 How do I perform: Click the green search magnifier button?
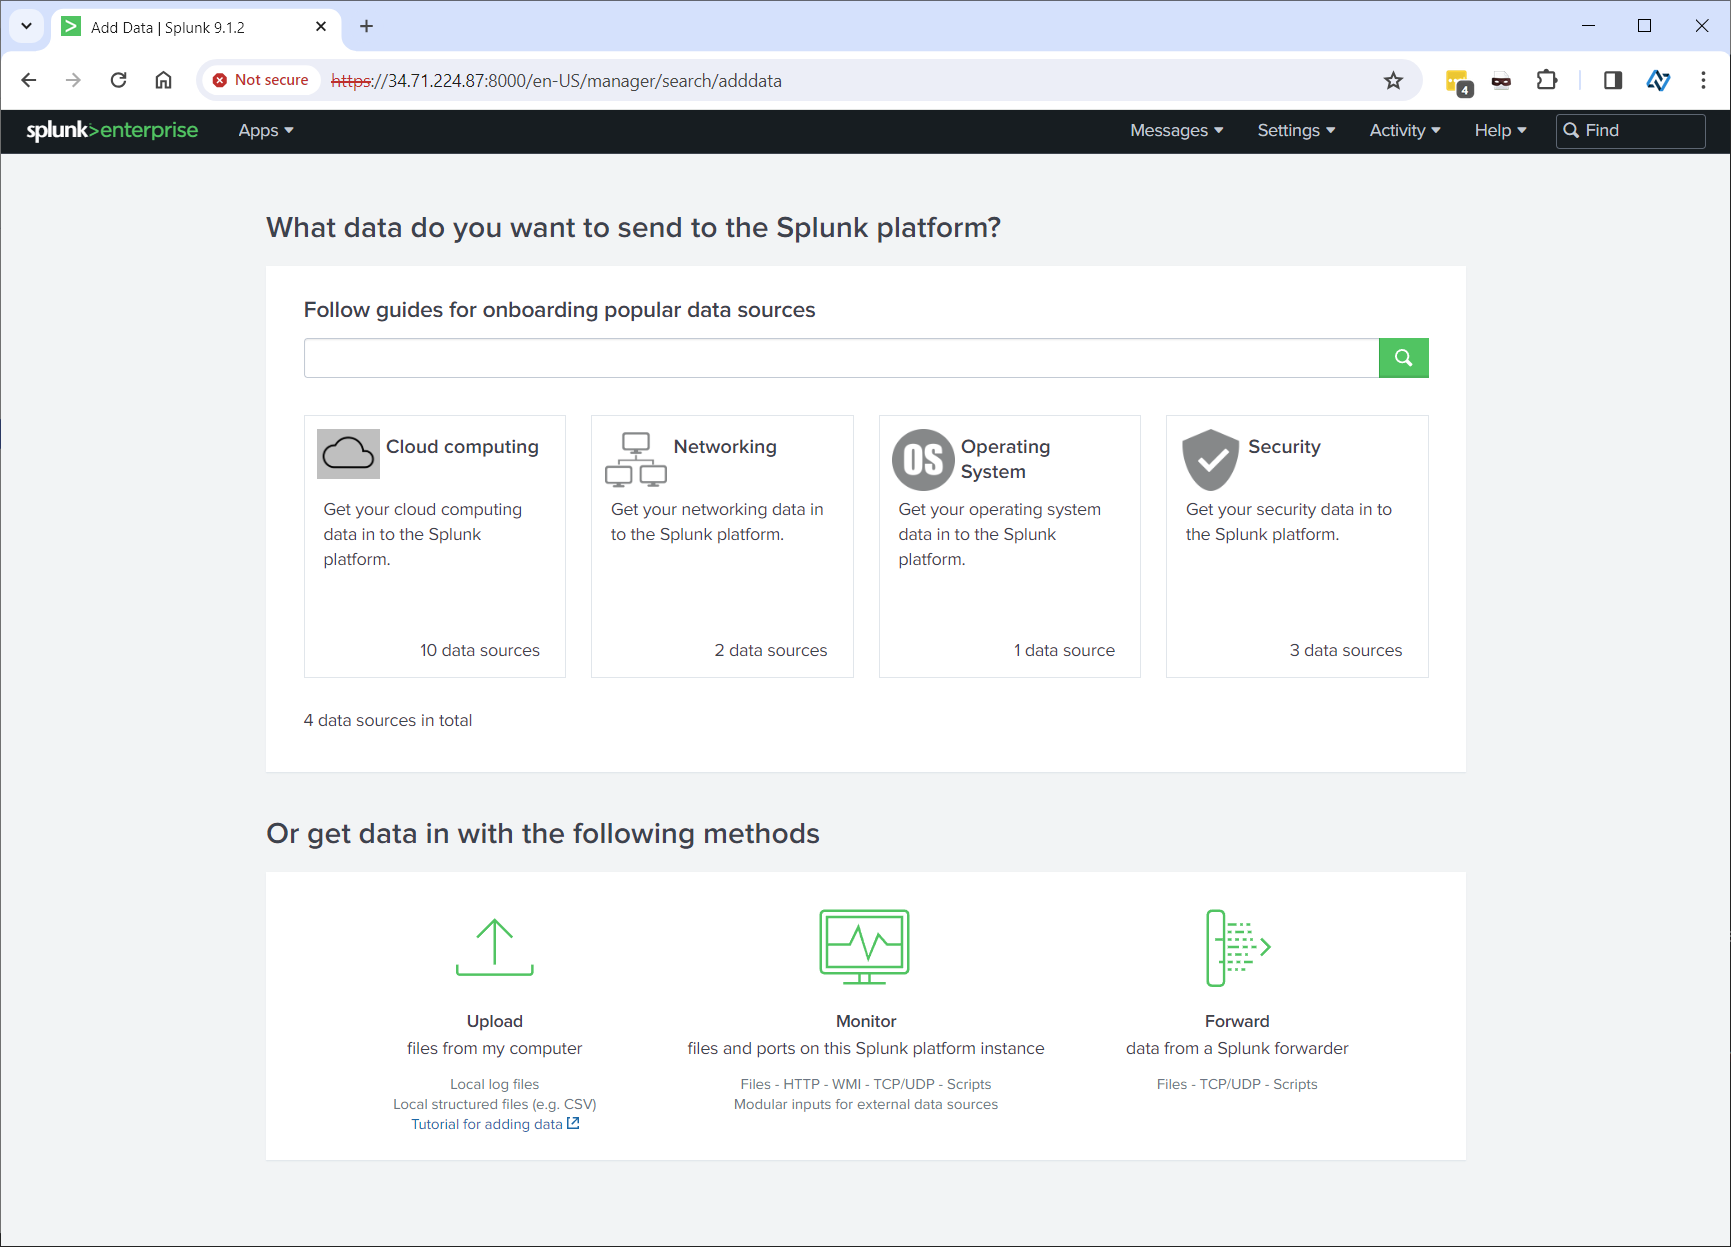[x=1403, y=358]
